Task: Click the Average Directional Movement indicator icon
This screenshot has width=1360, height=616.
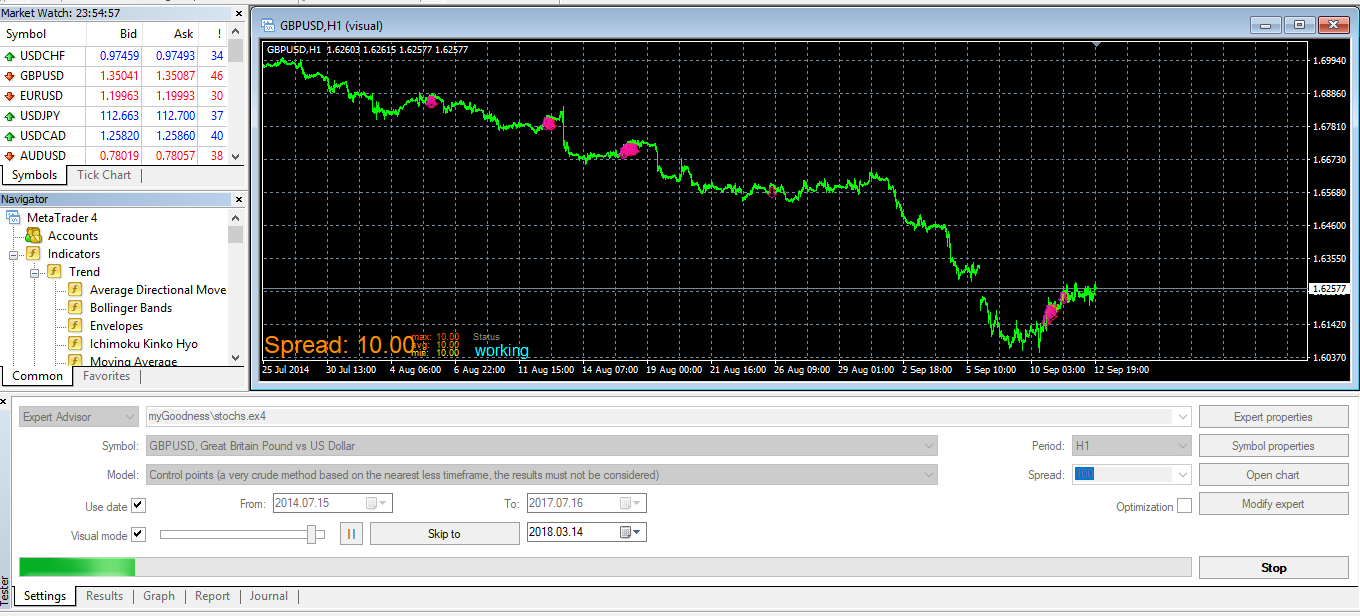Action: pos(75,290)
